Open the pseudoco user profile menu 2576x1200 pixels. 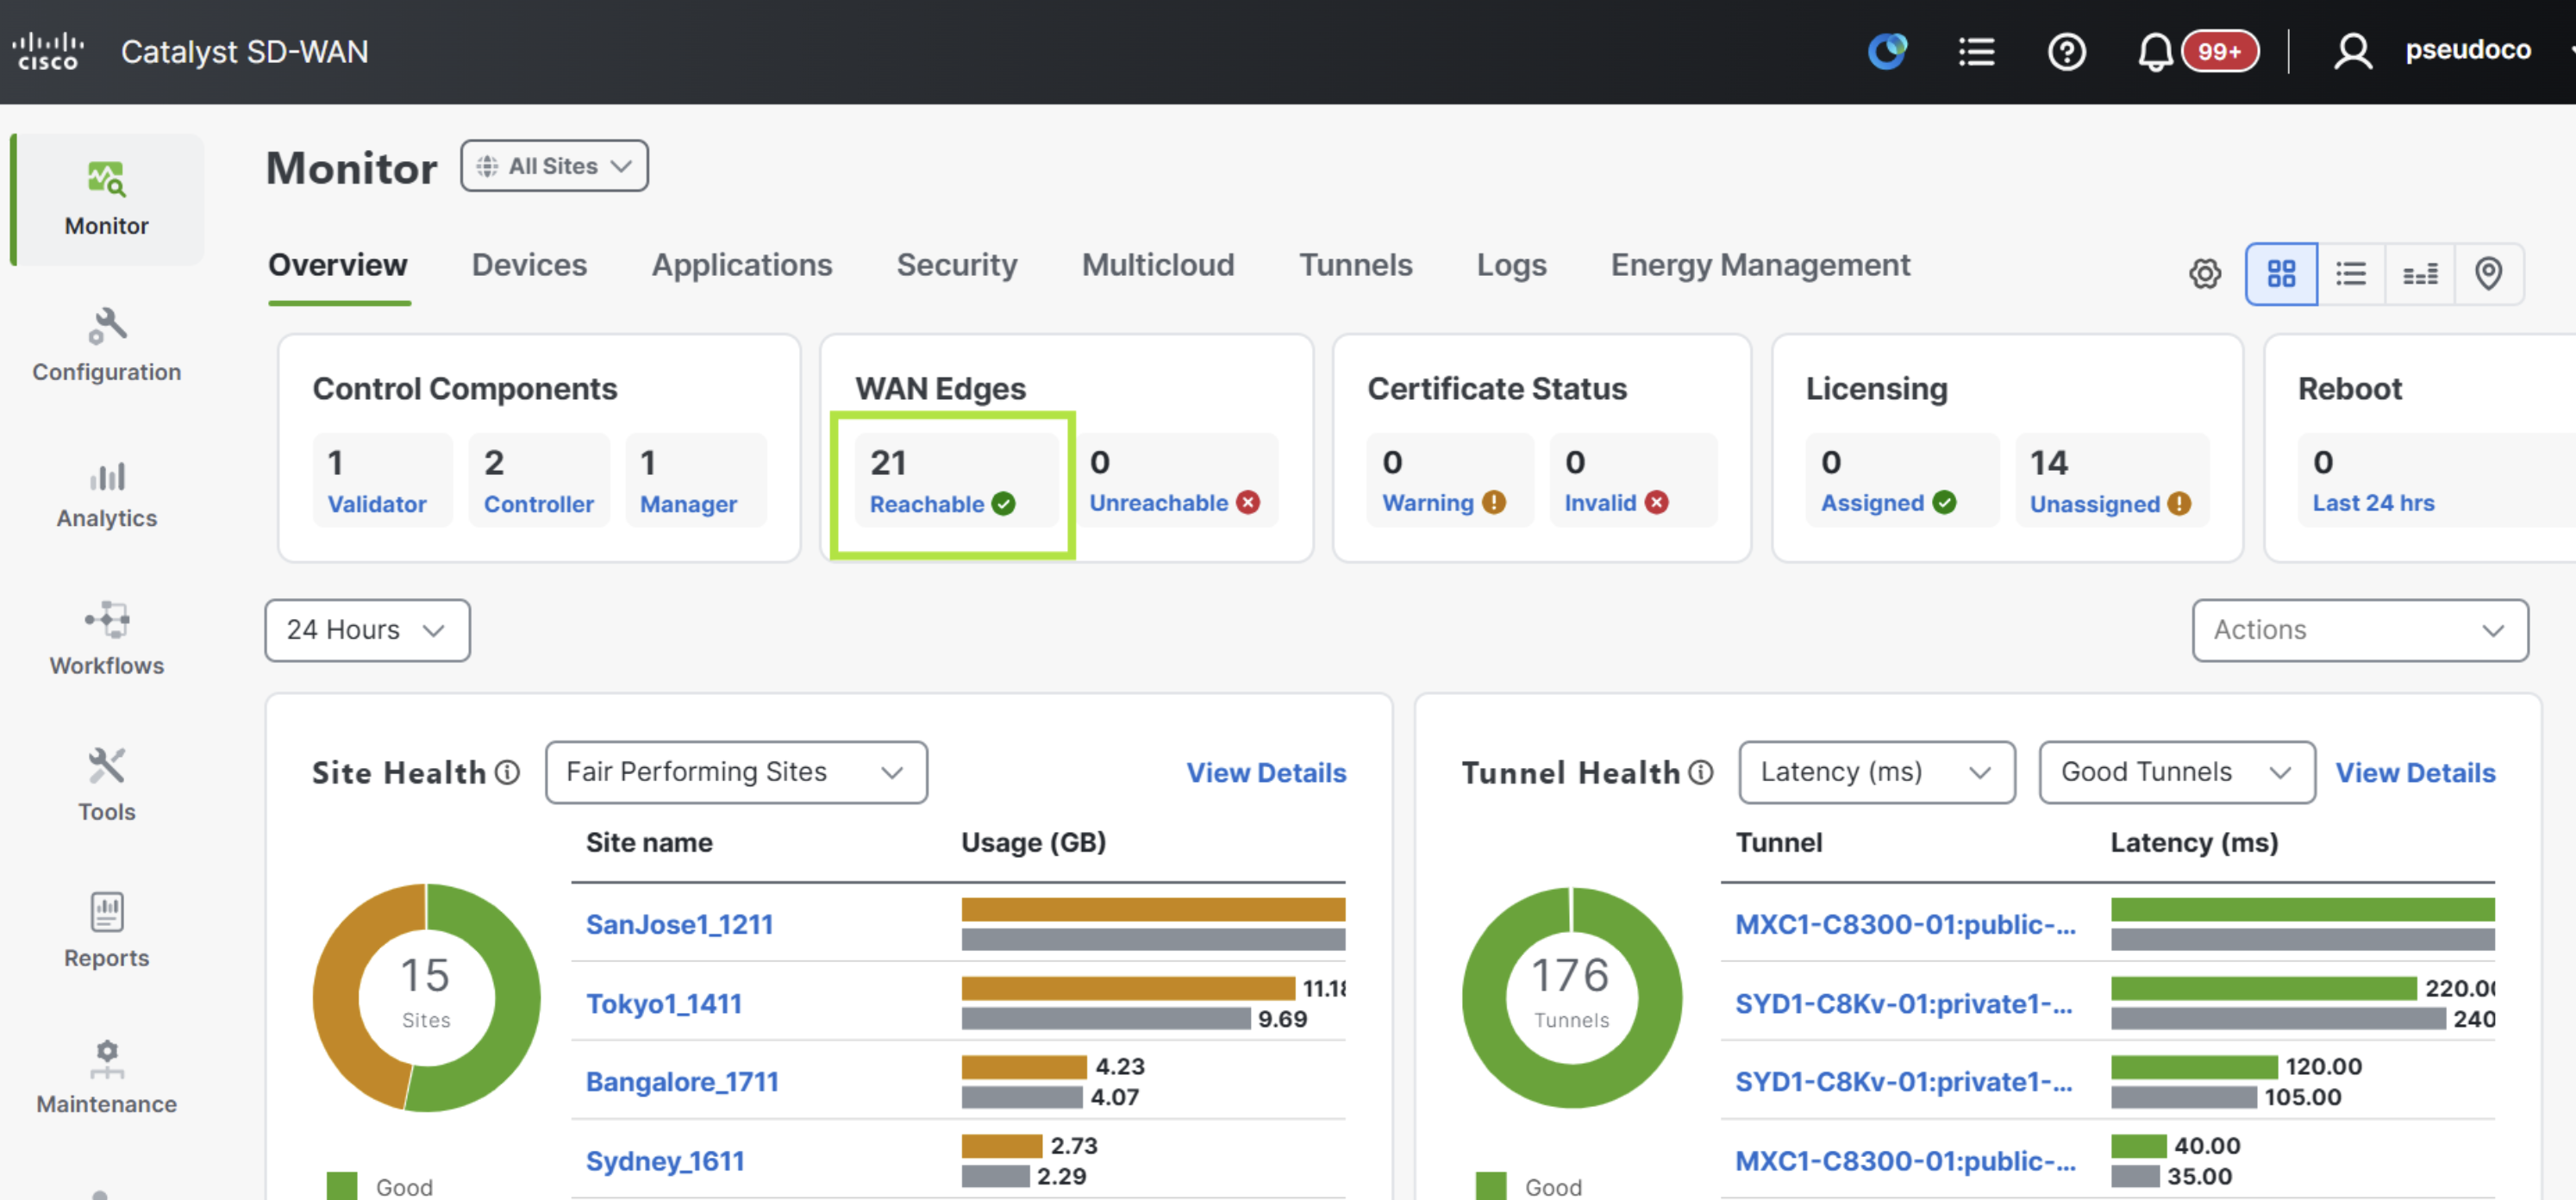[x=2432, y=51]
